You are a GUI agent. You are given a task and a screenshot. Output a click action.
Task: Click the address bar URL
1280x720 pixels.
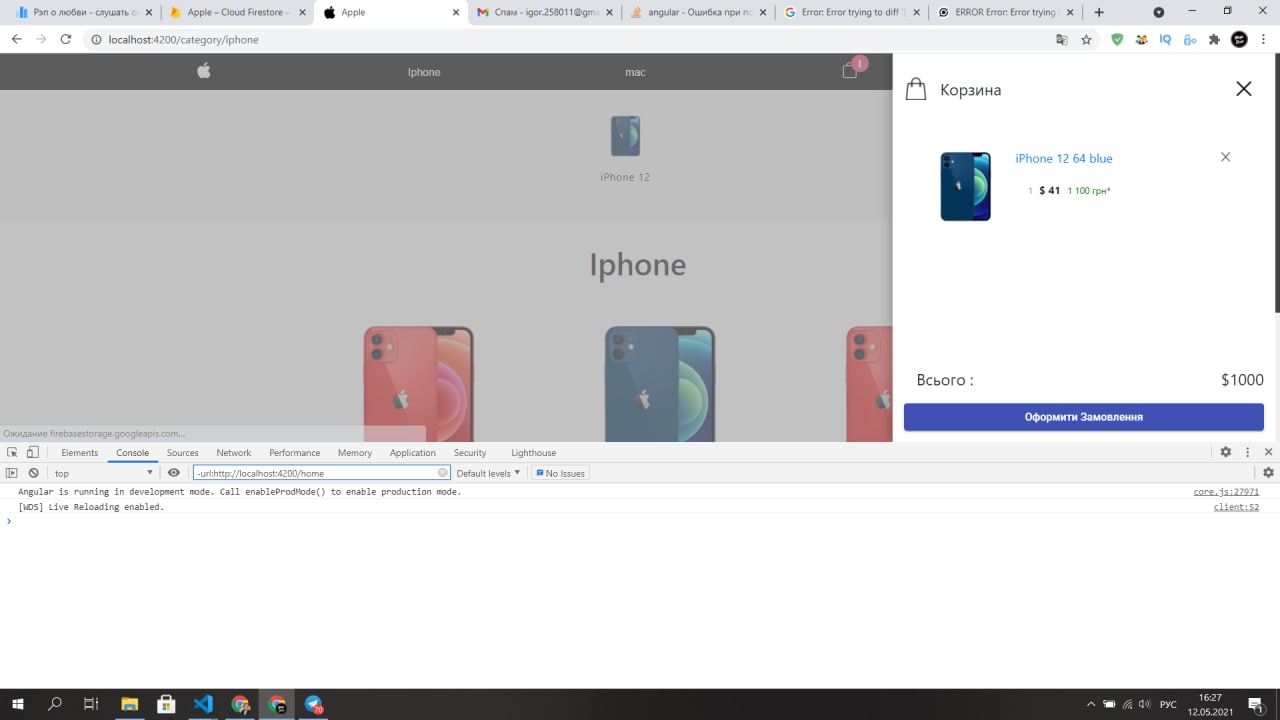[x=183, y=40]
